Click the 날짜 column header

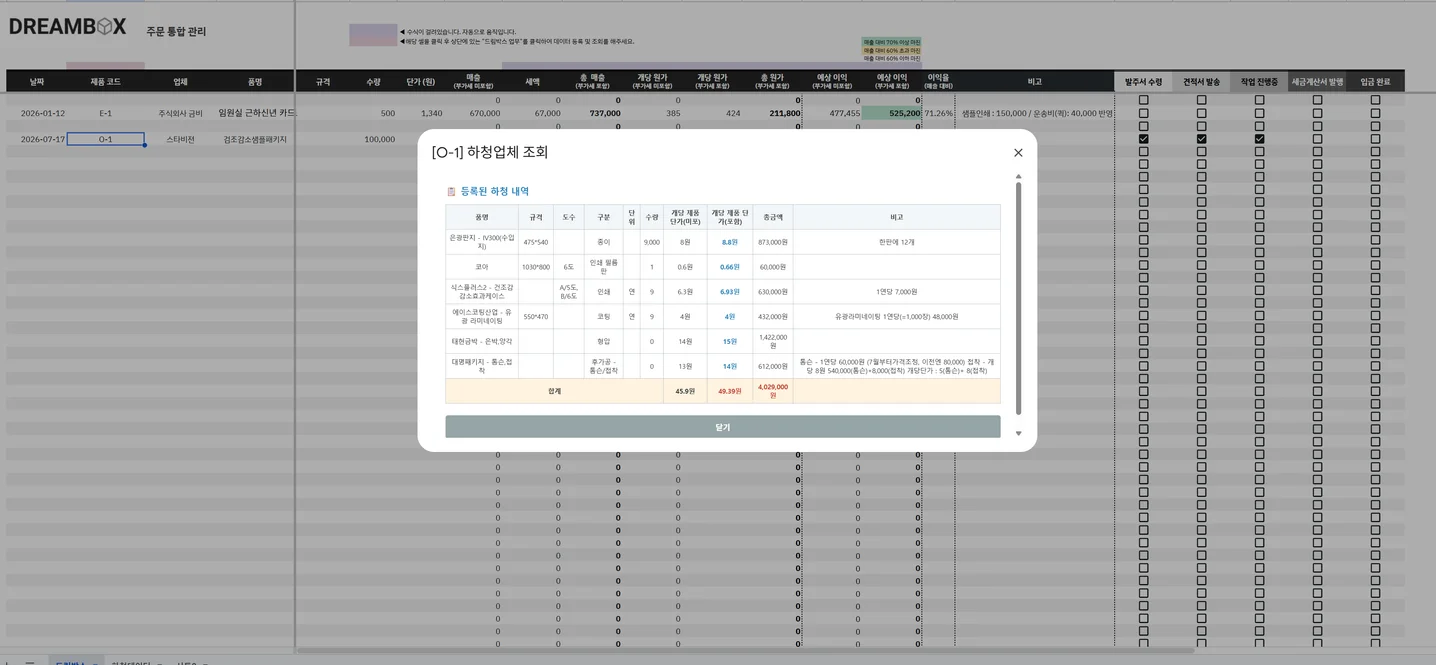pyautogui.click(x=37, y=81)
